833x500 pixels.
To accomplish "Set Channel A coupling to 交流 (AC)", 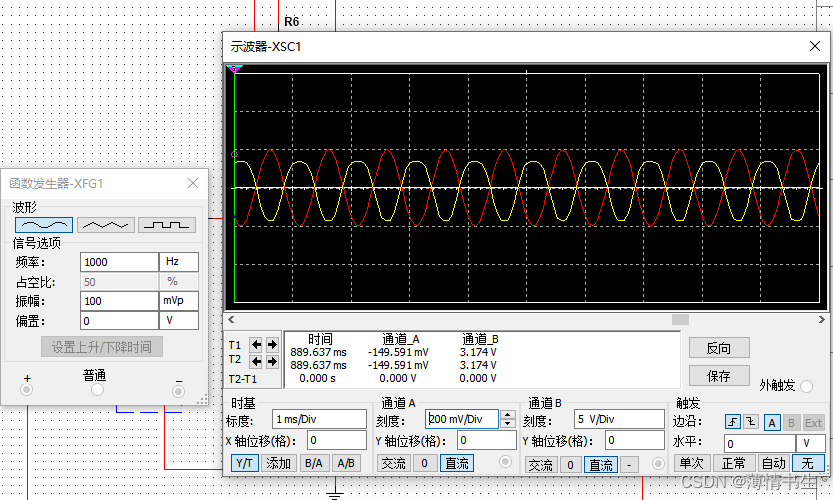I will pyautogui.click(x=394, y=463).
